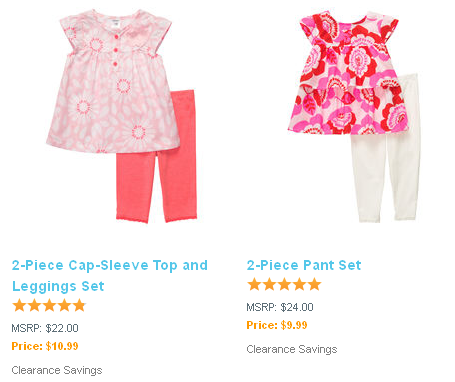Click the fifth star under Leggings Set
This screenshot has width=455, height=382.
[x=79, y=305]
